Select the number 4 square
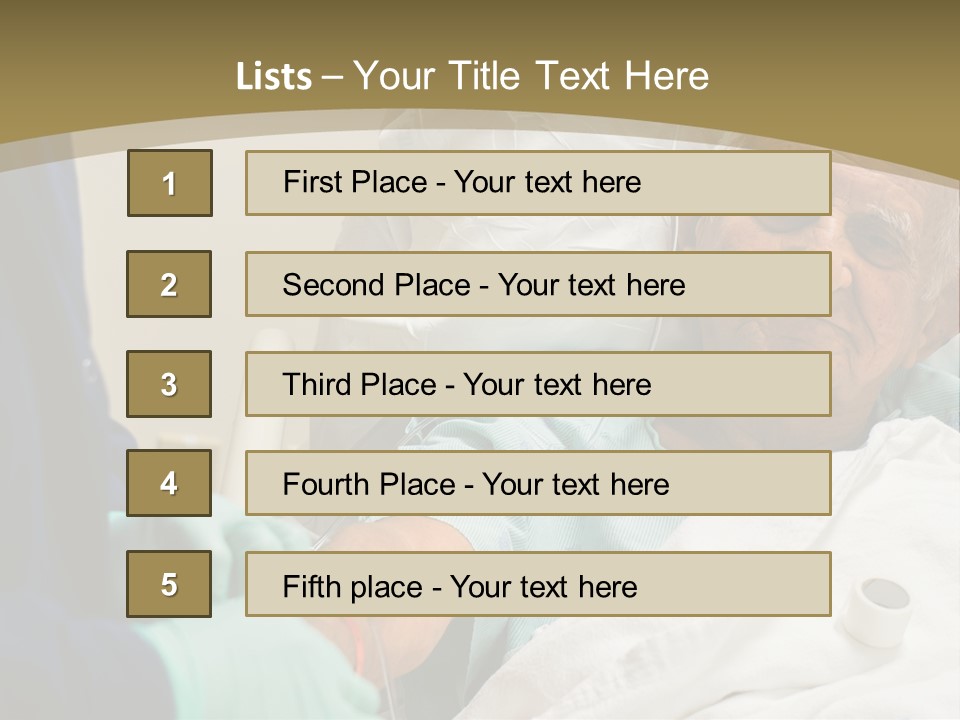The image size is (960, 720). click(169, 483)
